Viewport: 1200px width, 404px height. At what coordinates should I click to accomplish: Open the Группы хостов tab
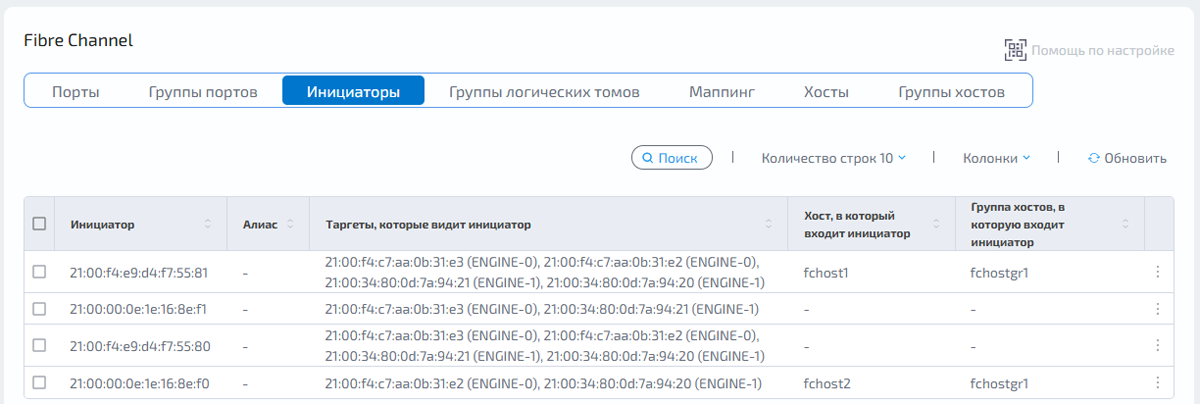(951, 92)
